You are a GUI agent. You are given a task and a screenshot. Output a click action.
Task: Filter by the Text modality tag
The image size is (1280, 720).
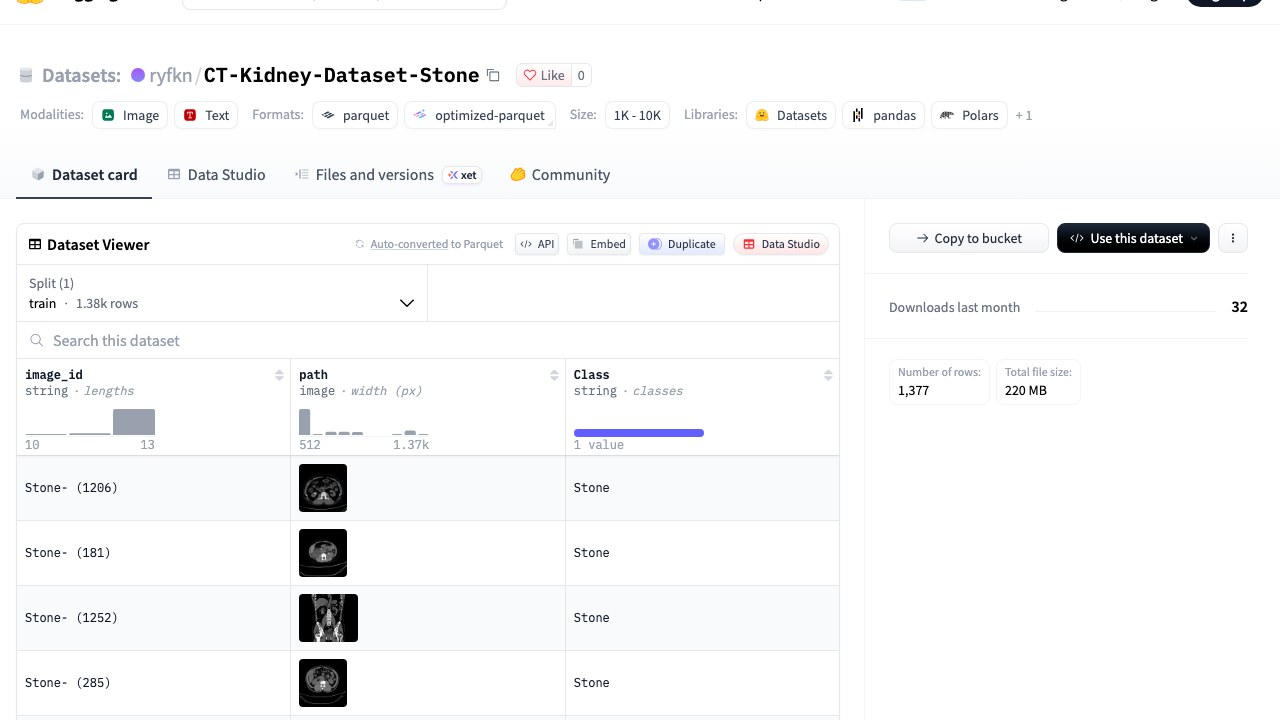coord(207,115)
